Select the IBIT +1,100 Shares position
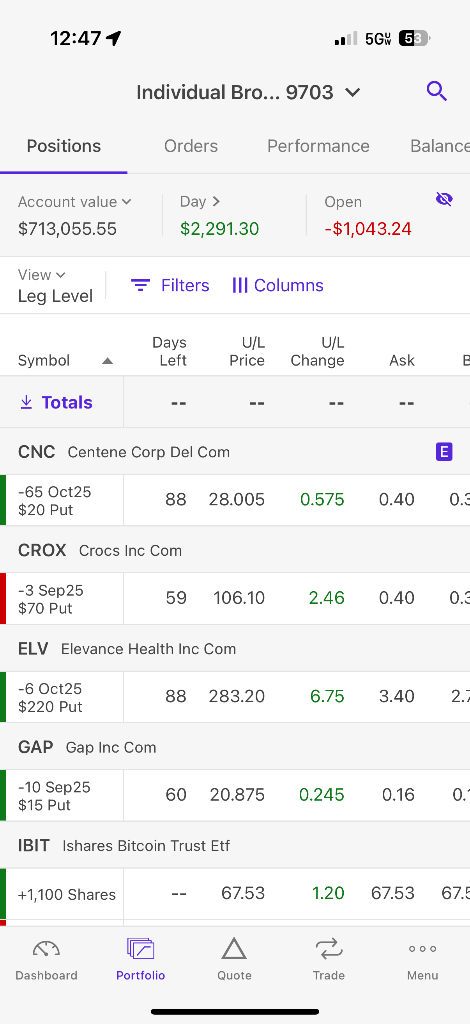The width and height of the screenshot is (470, 1024). (235, 893)
